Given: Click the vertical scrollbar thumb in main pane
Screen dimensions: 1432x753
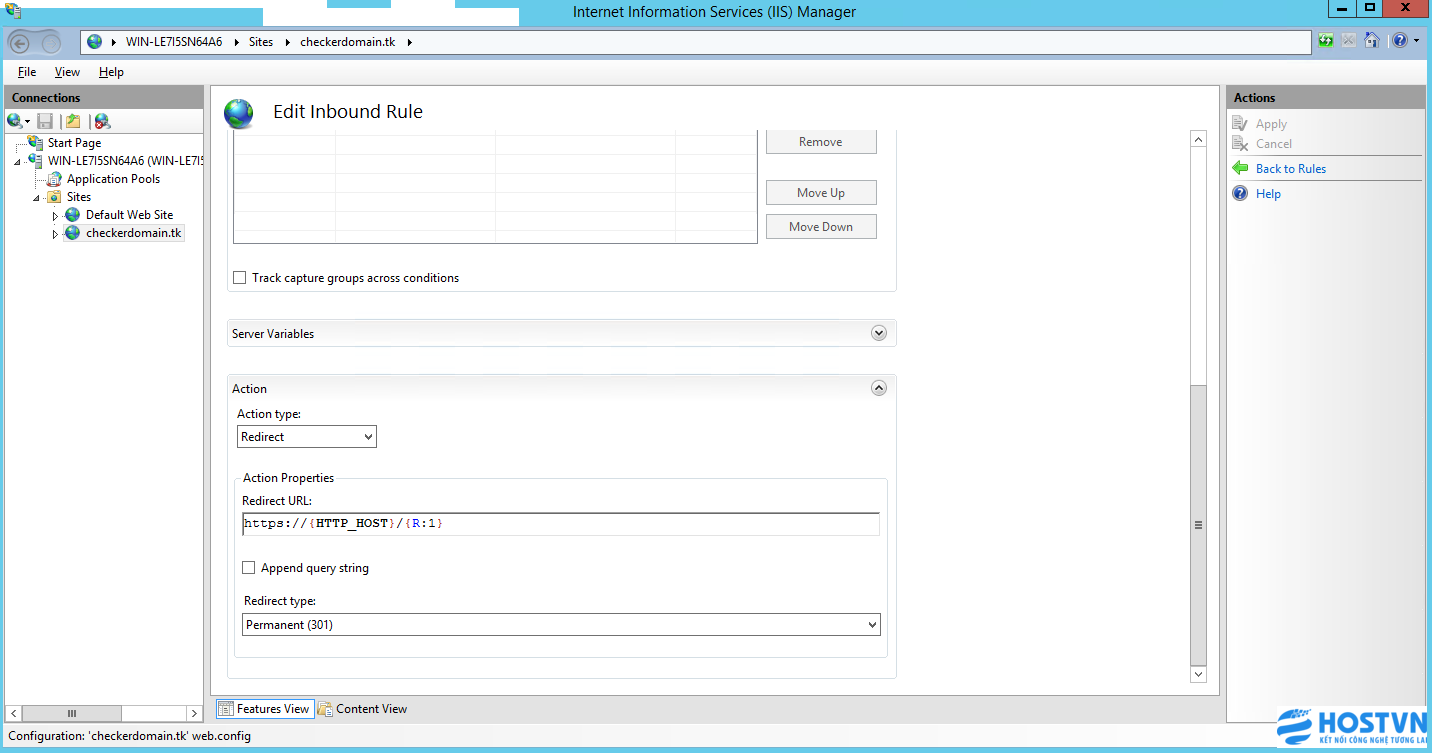Looking at the screenshot, I should tap(1199, 525).
